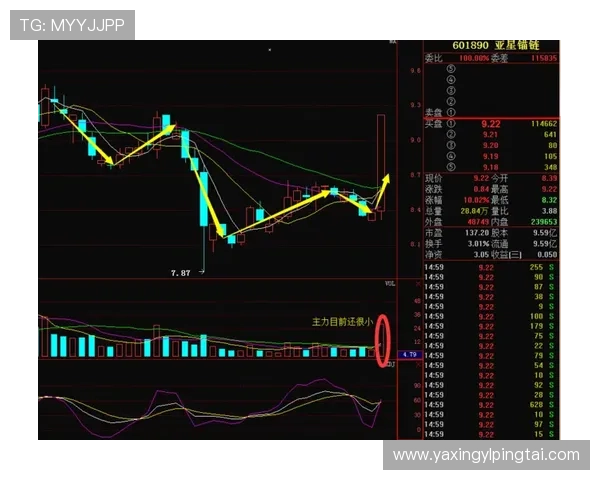
Task: Click the 9.22 bid price at buy level 1
Action: coord(490,123)
